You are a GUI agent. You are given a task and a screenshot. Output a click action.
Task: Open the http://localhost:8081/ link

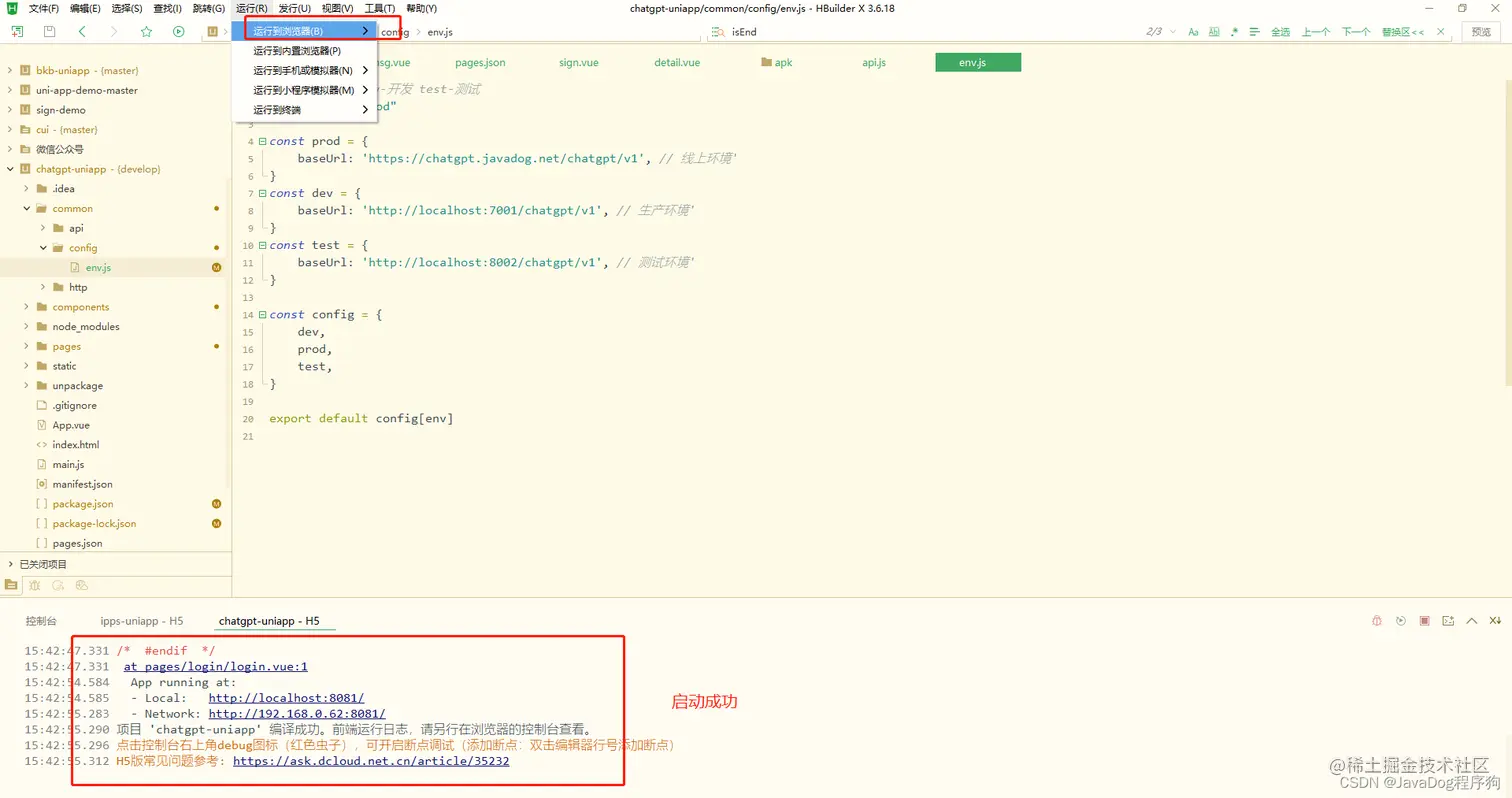tap(286, 698)
